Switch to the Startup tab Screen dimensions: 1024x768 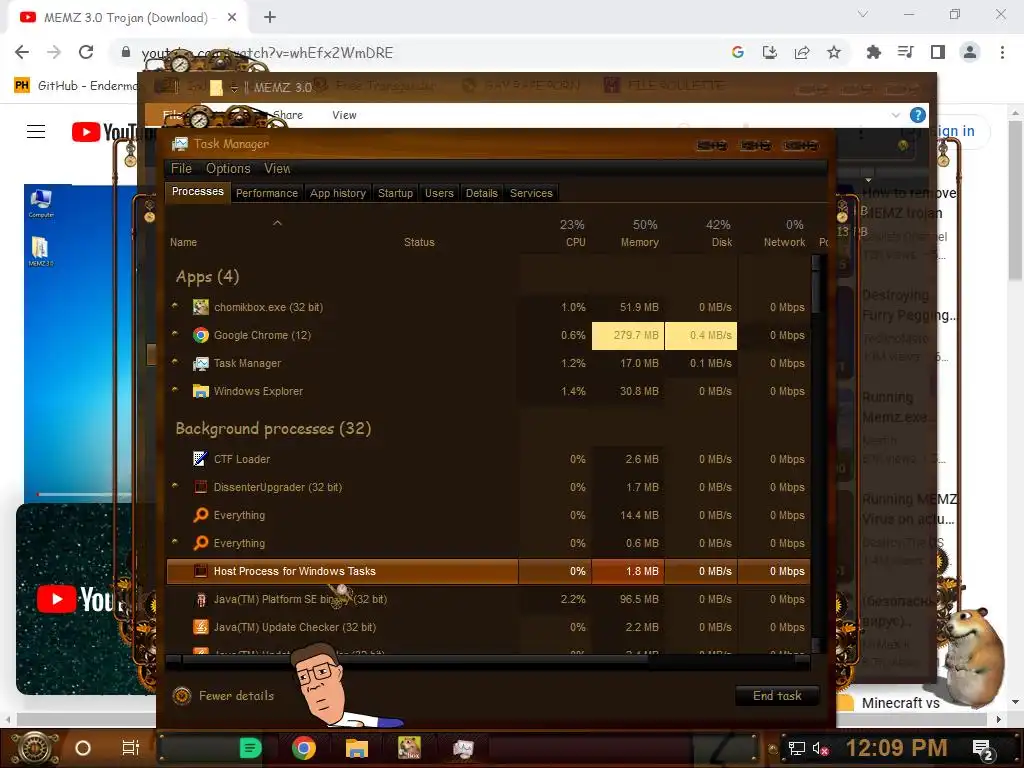coord(395,193)
